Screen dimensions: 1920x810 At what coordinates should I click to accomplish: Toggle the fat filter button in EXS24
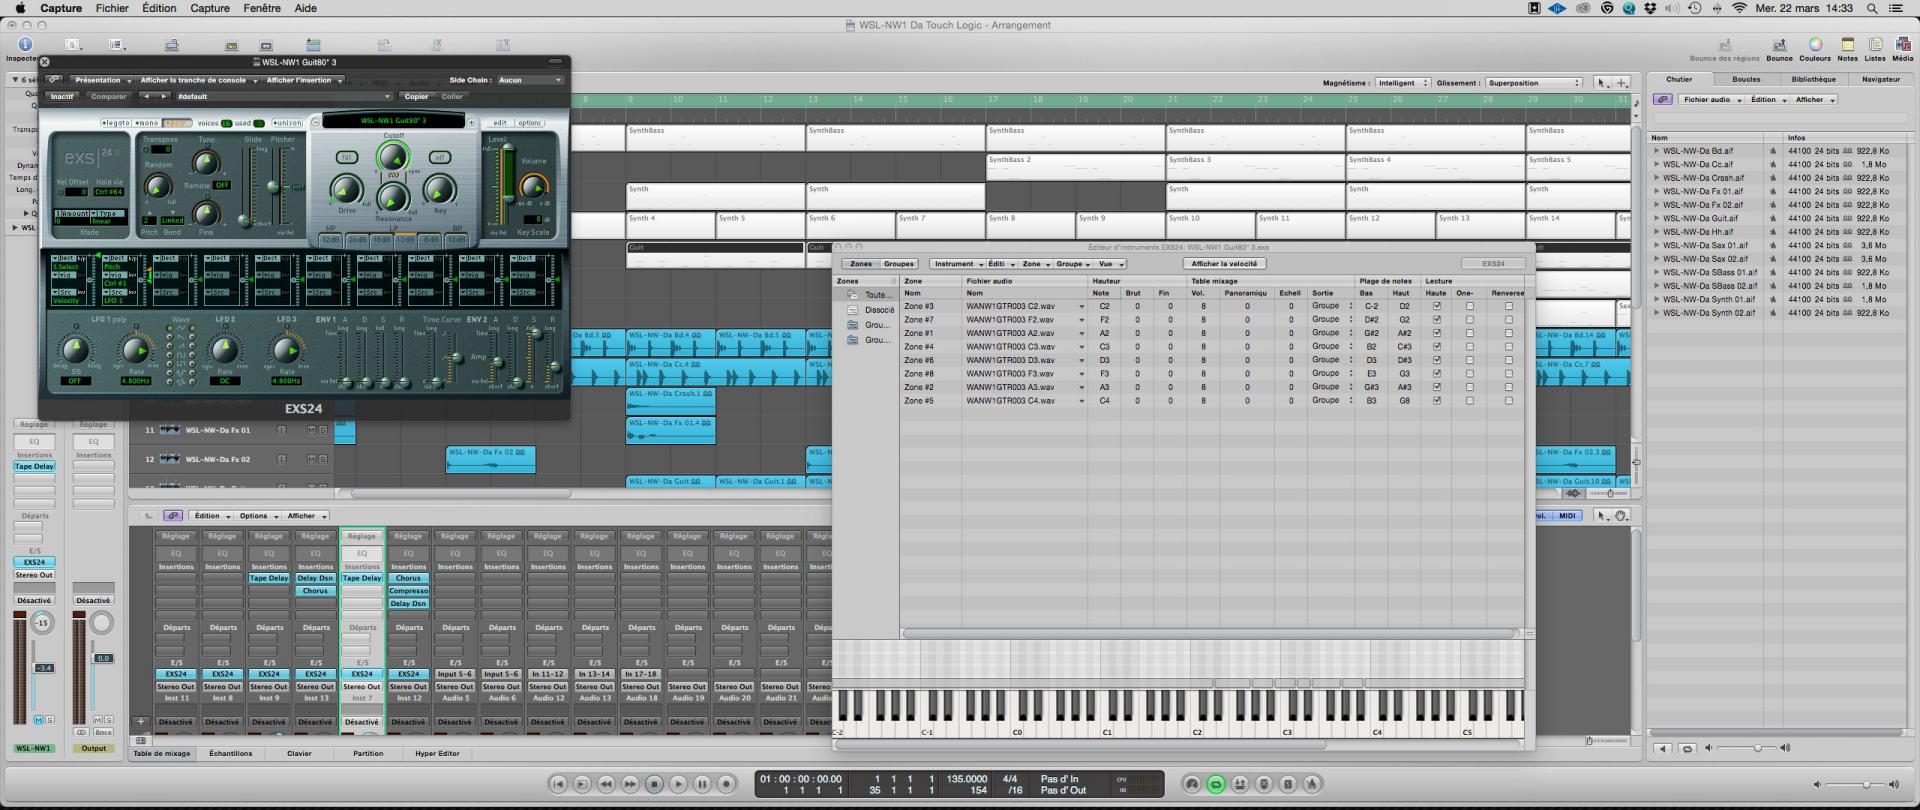(347, 157)
